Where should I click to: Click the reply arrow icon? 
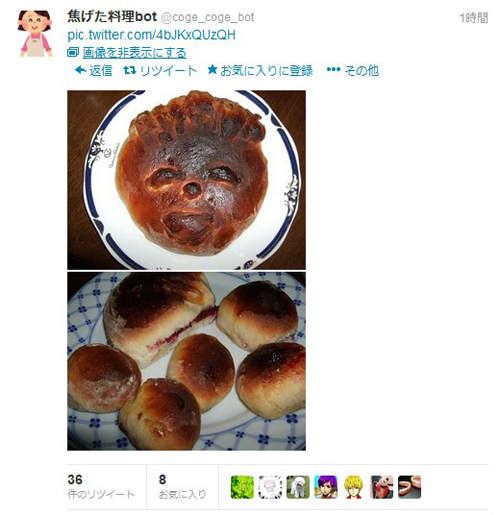point(81,70)
